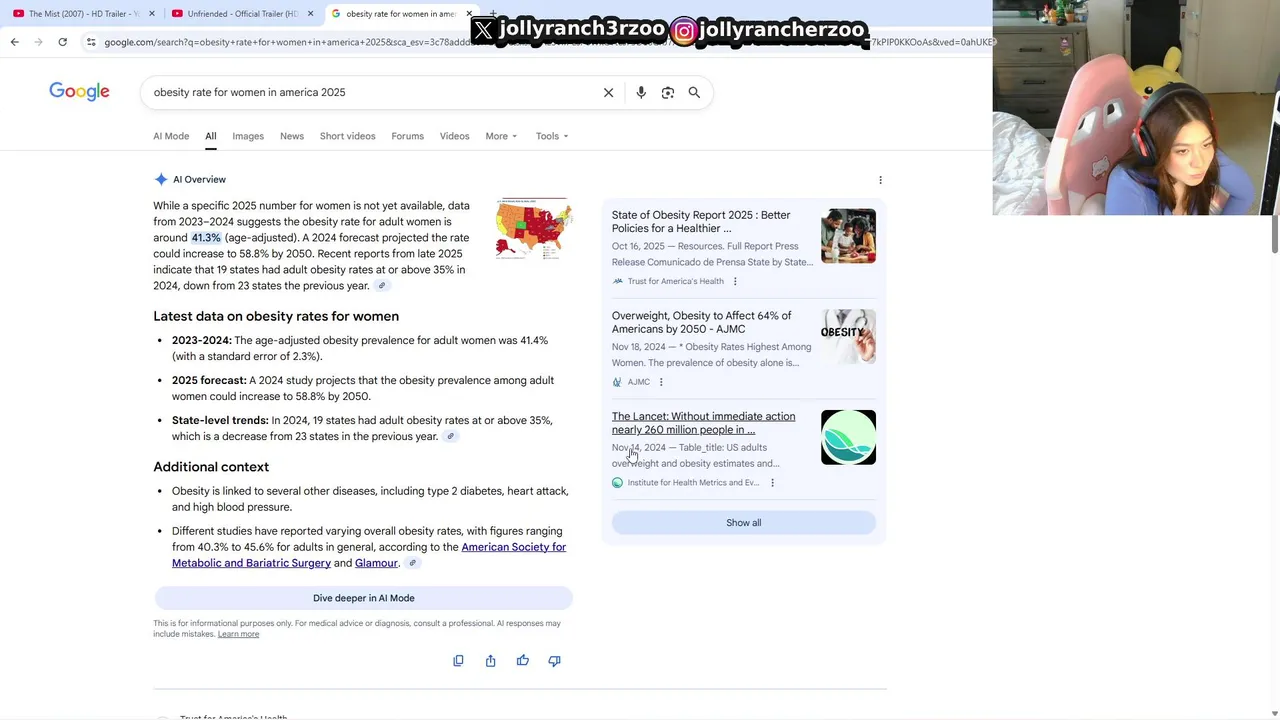Viewport: 1280px width, 720px height.
Task: Share the AI Overview
Action: click(x=490, y=661)
